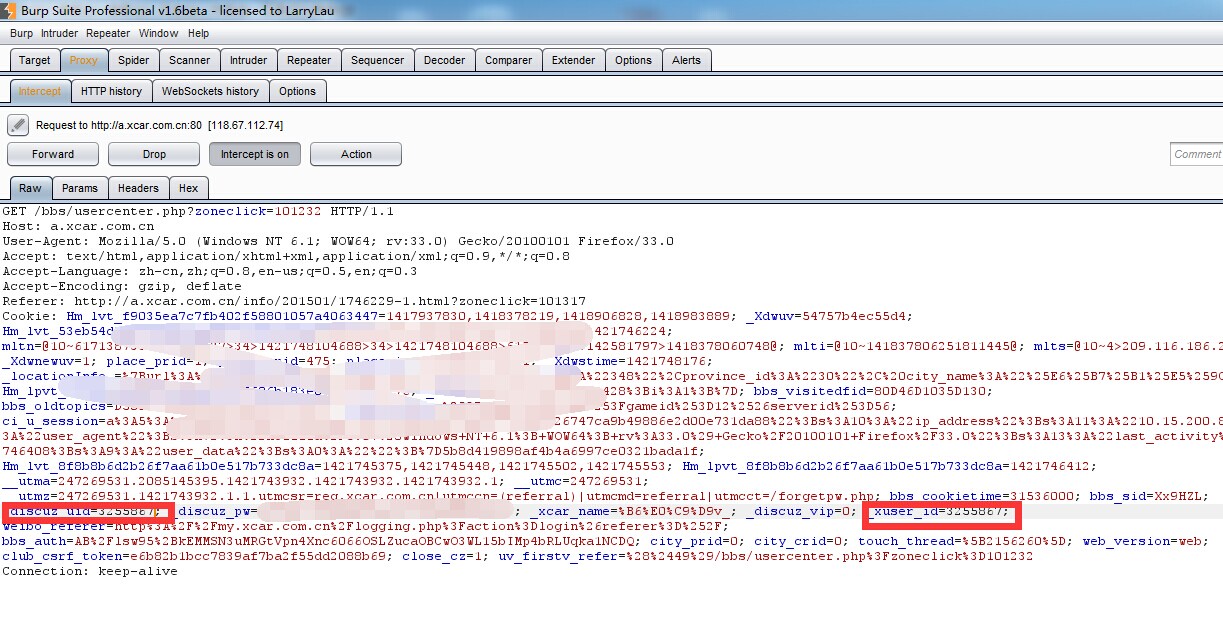This screenshot has height=642, width=1223.
Task: Open the Window menu
Action: pyautogui.click(x=159, y=33)
